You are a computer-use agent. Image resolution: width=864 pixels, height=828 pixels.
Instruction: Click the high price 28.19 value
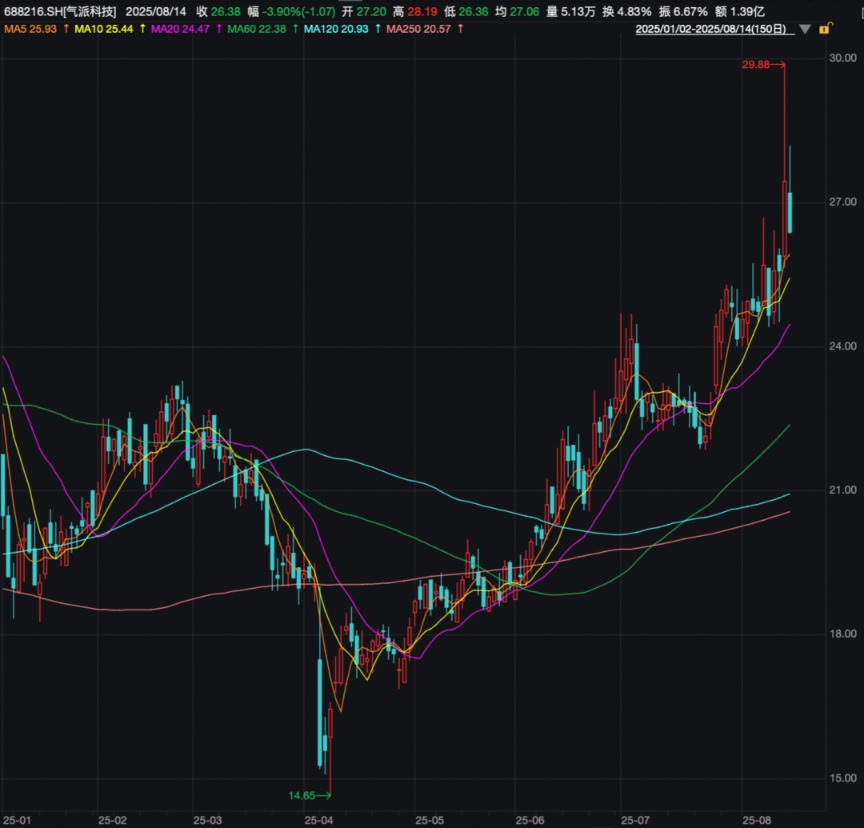coord(422,12)
